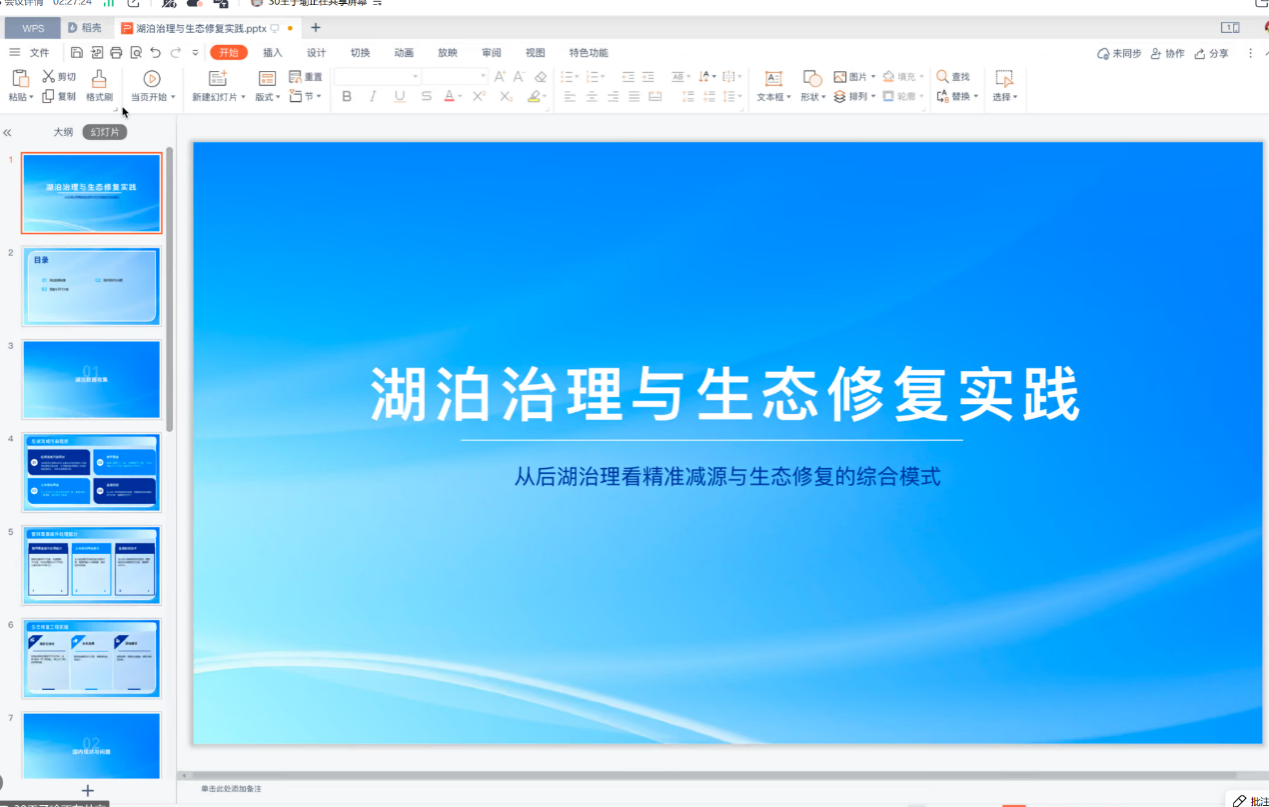Open the Animation (动画) ribbon tab
Viewport: 1269px width, 807px height.
404,53
